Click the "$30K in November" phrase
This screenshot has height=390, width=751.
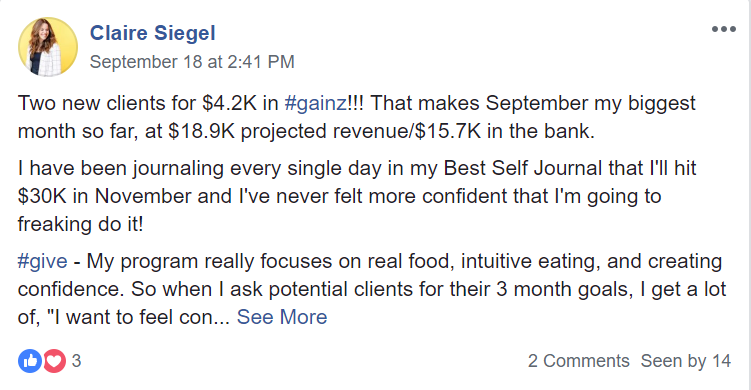click(104, 196)
